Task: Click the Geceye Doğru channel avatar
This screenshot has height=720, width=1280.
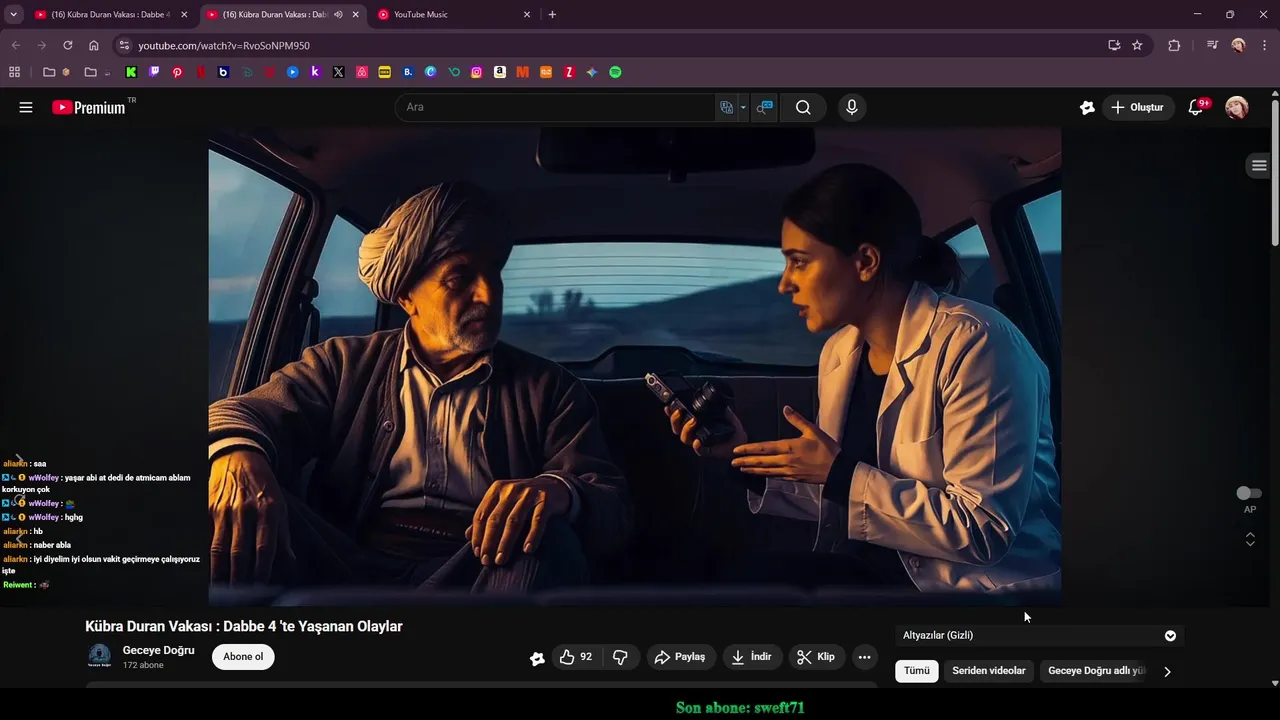Action: coord(100,656)
